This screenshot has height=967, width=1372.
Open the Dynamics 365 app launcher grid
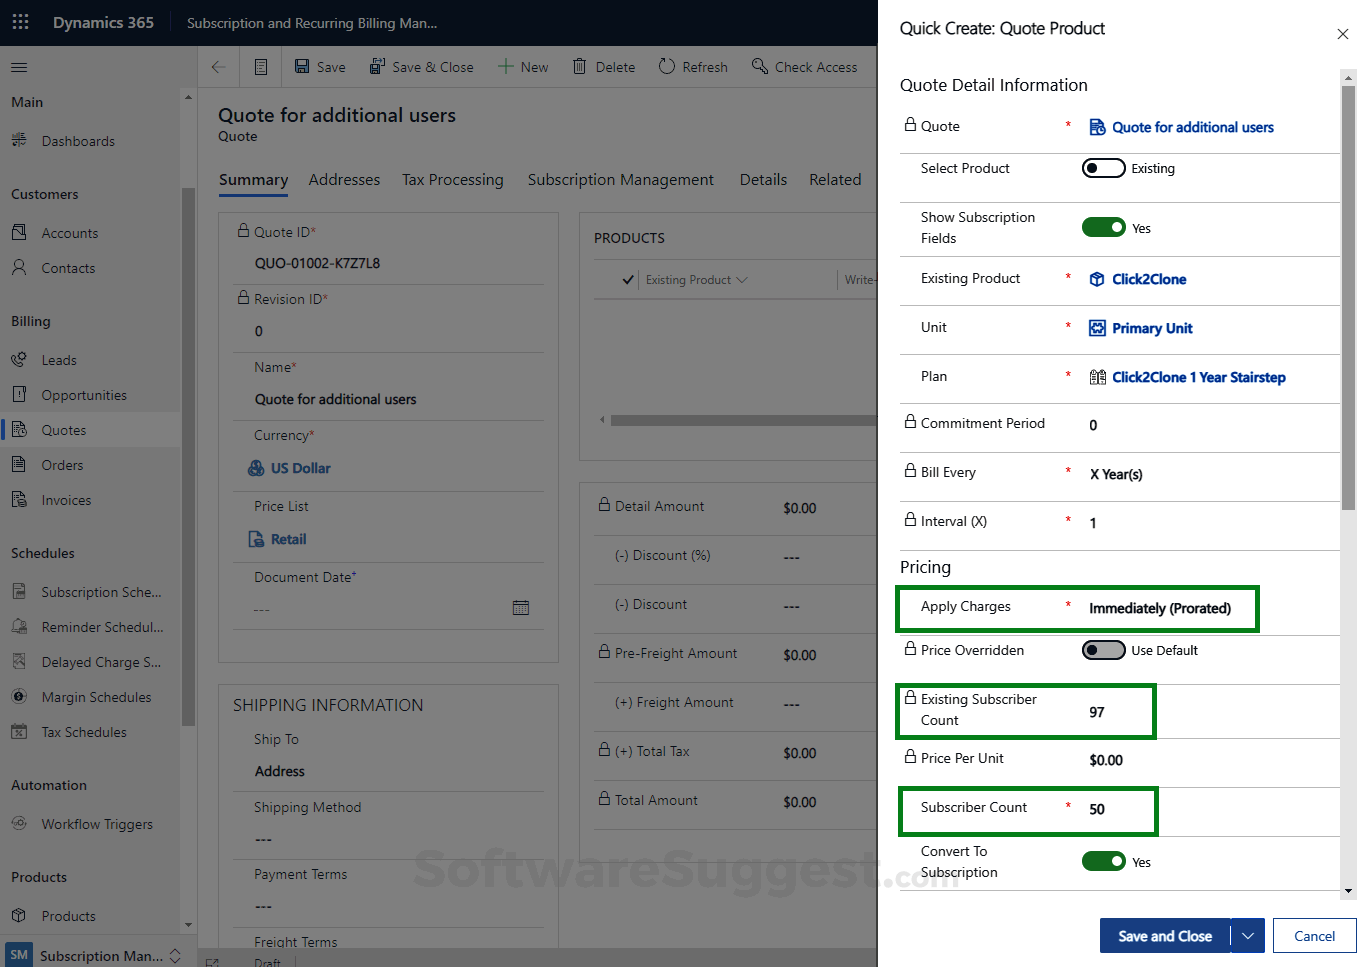(20, 22)
